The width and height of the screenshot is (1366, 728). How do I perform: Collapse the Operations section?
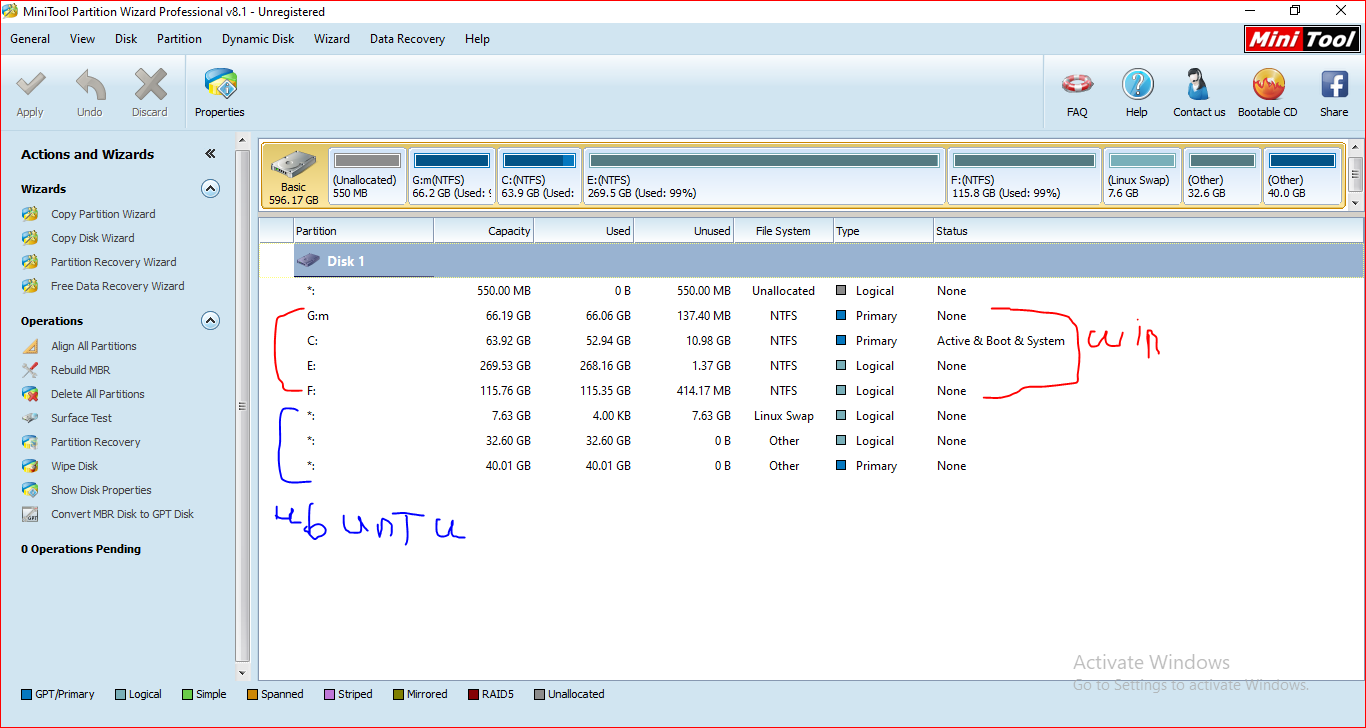(x=210, y=321)
